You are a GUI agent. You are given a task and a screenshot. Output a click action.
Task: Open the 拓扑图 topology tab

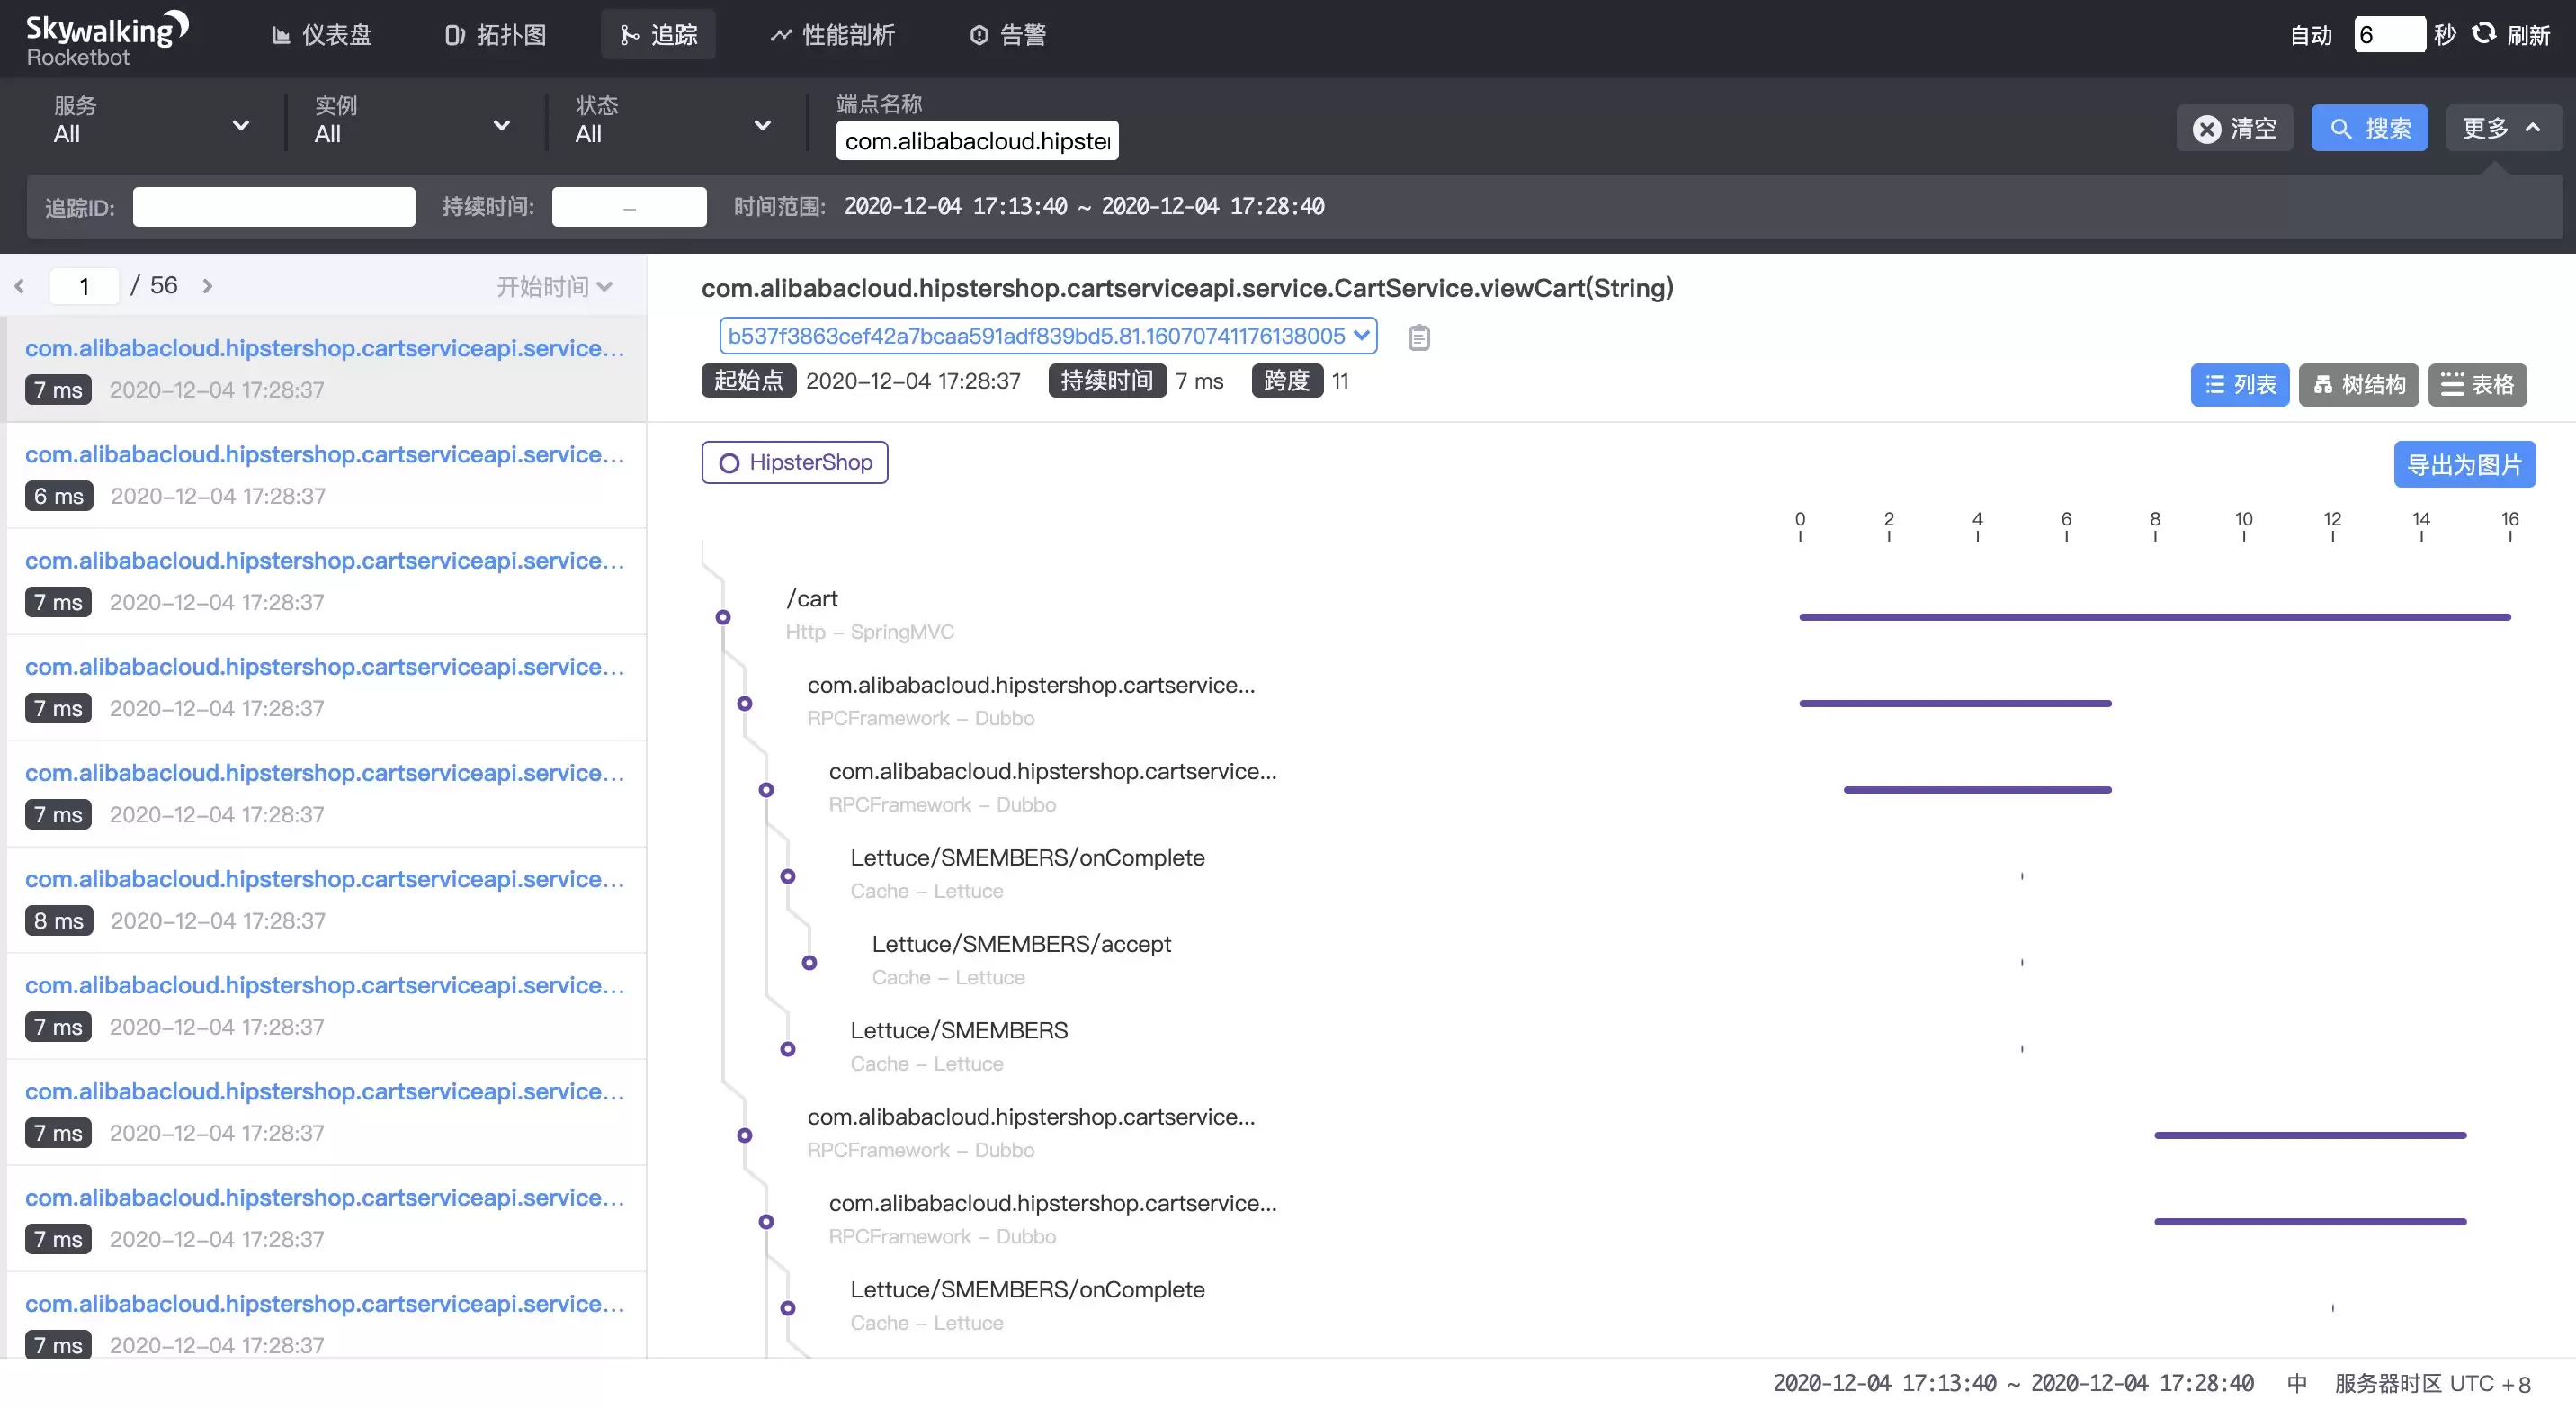pyautogui.click(x=495, y=35)
